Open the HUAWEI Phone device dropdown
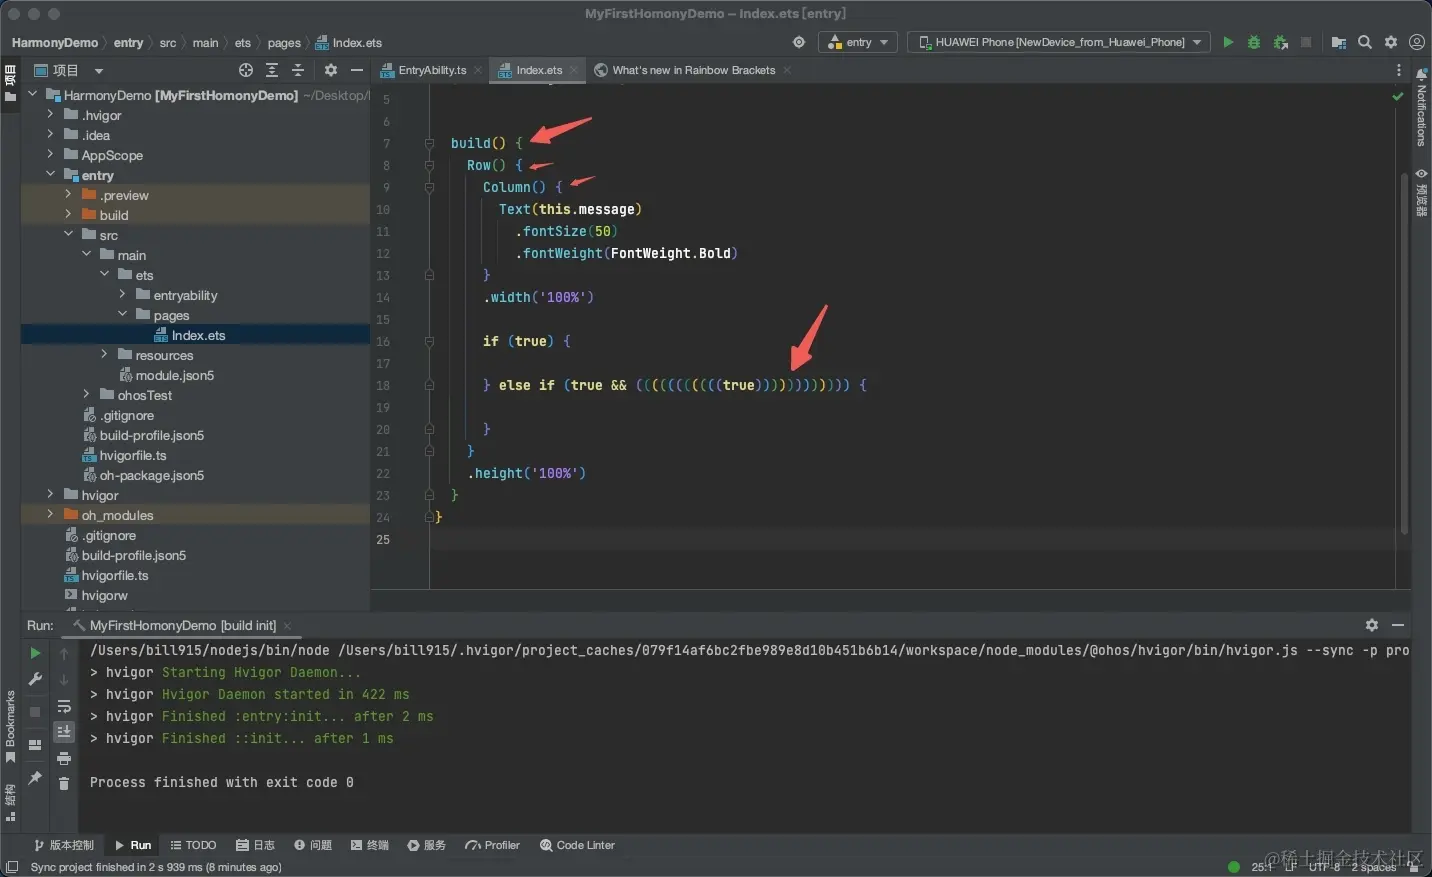The height and width of the screenshot is (877, 1432). (1059, 42)
